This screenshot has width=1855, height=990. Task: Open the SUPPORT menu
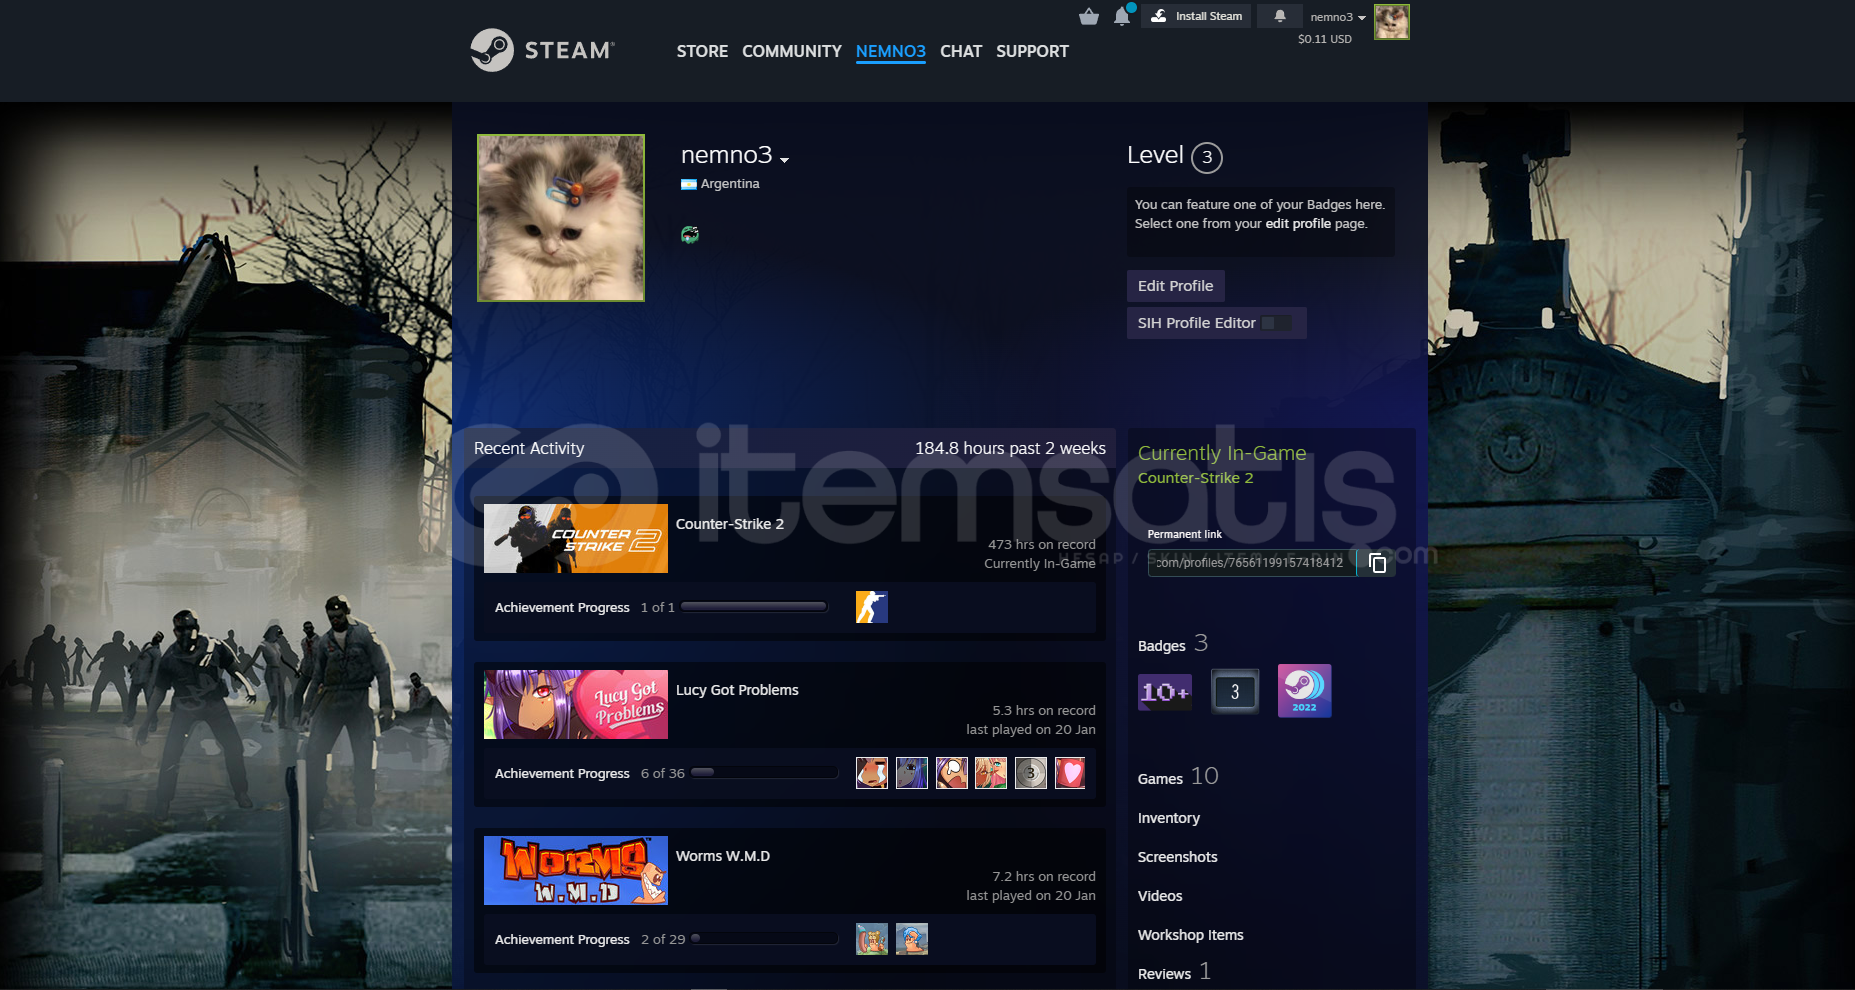[1032, 51]
